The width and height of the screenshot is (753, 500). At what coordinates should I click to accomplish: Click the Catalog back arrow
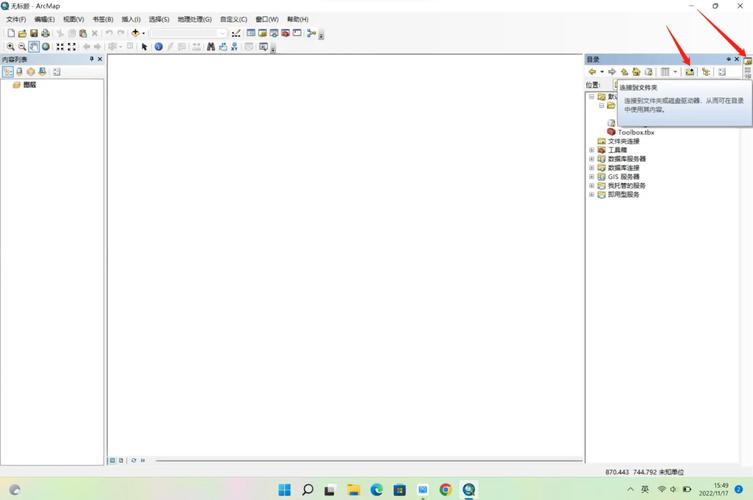coord(592,72)
